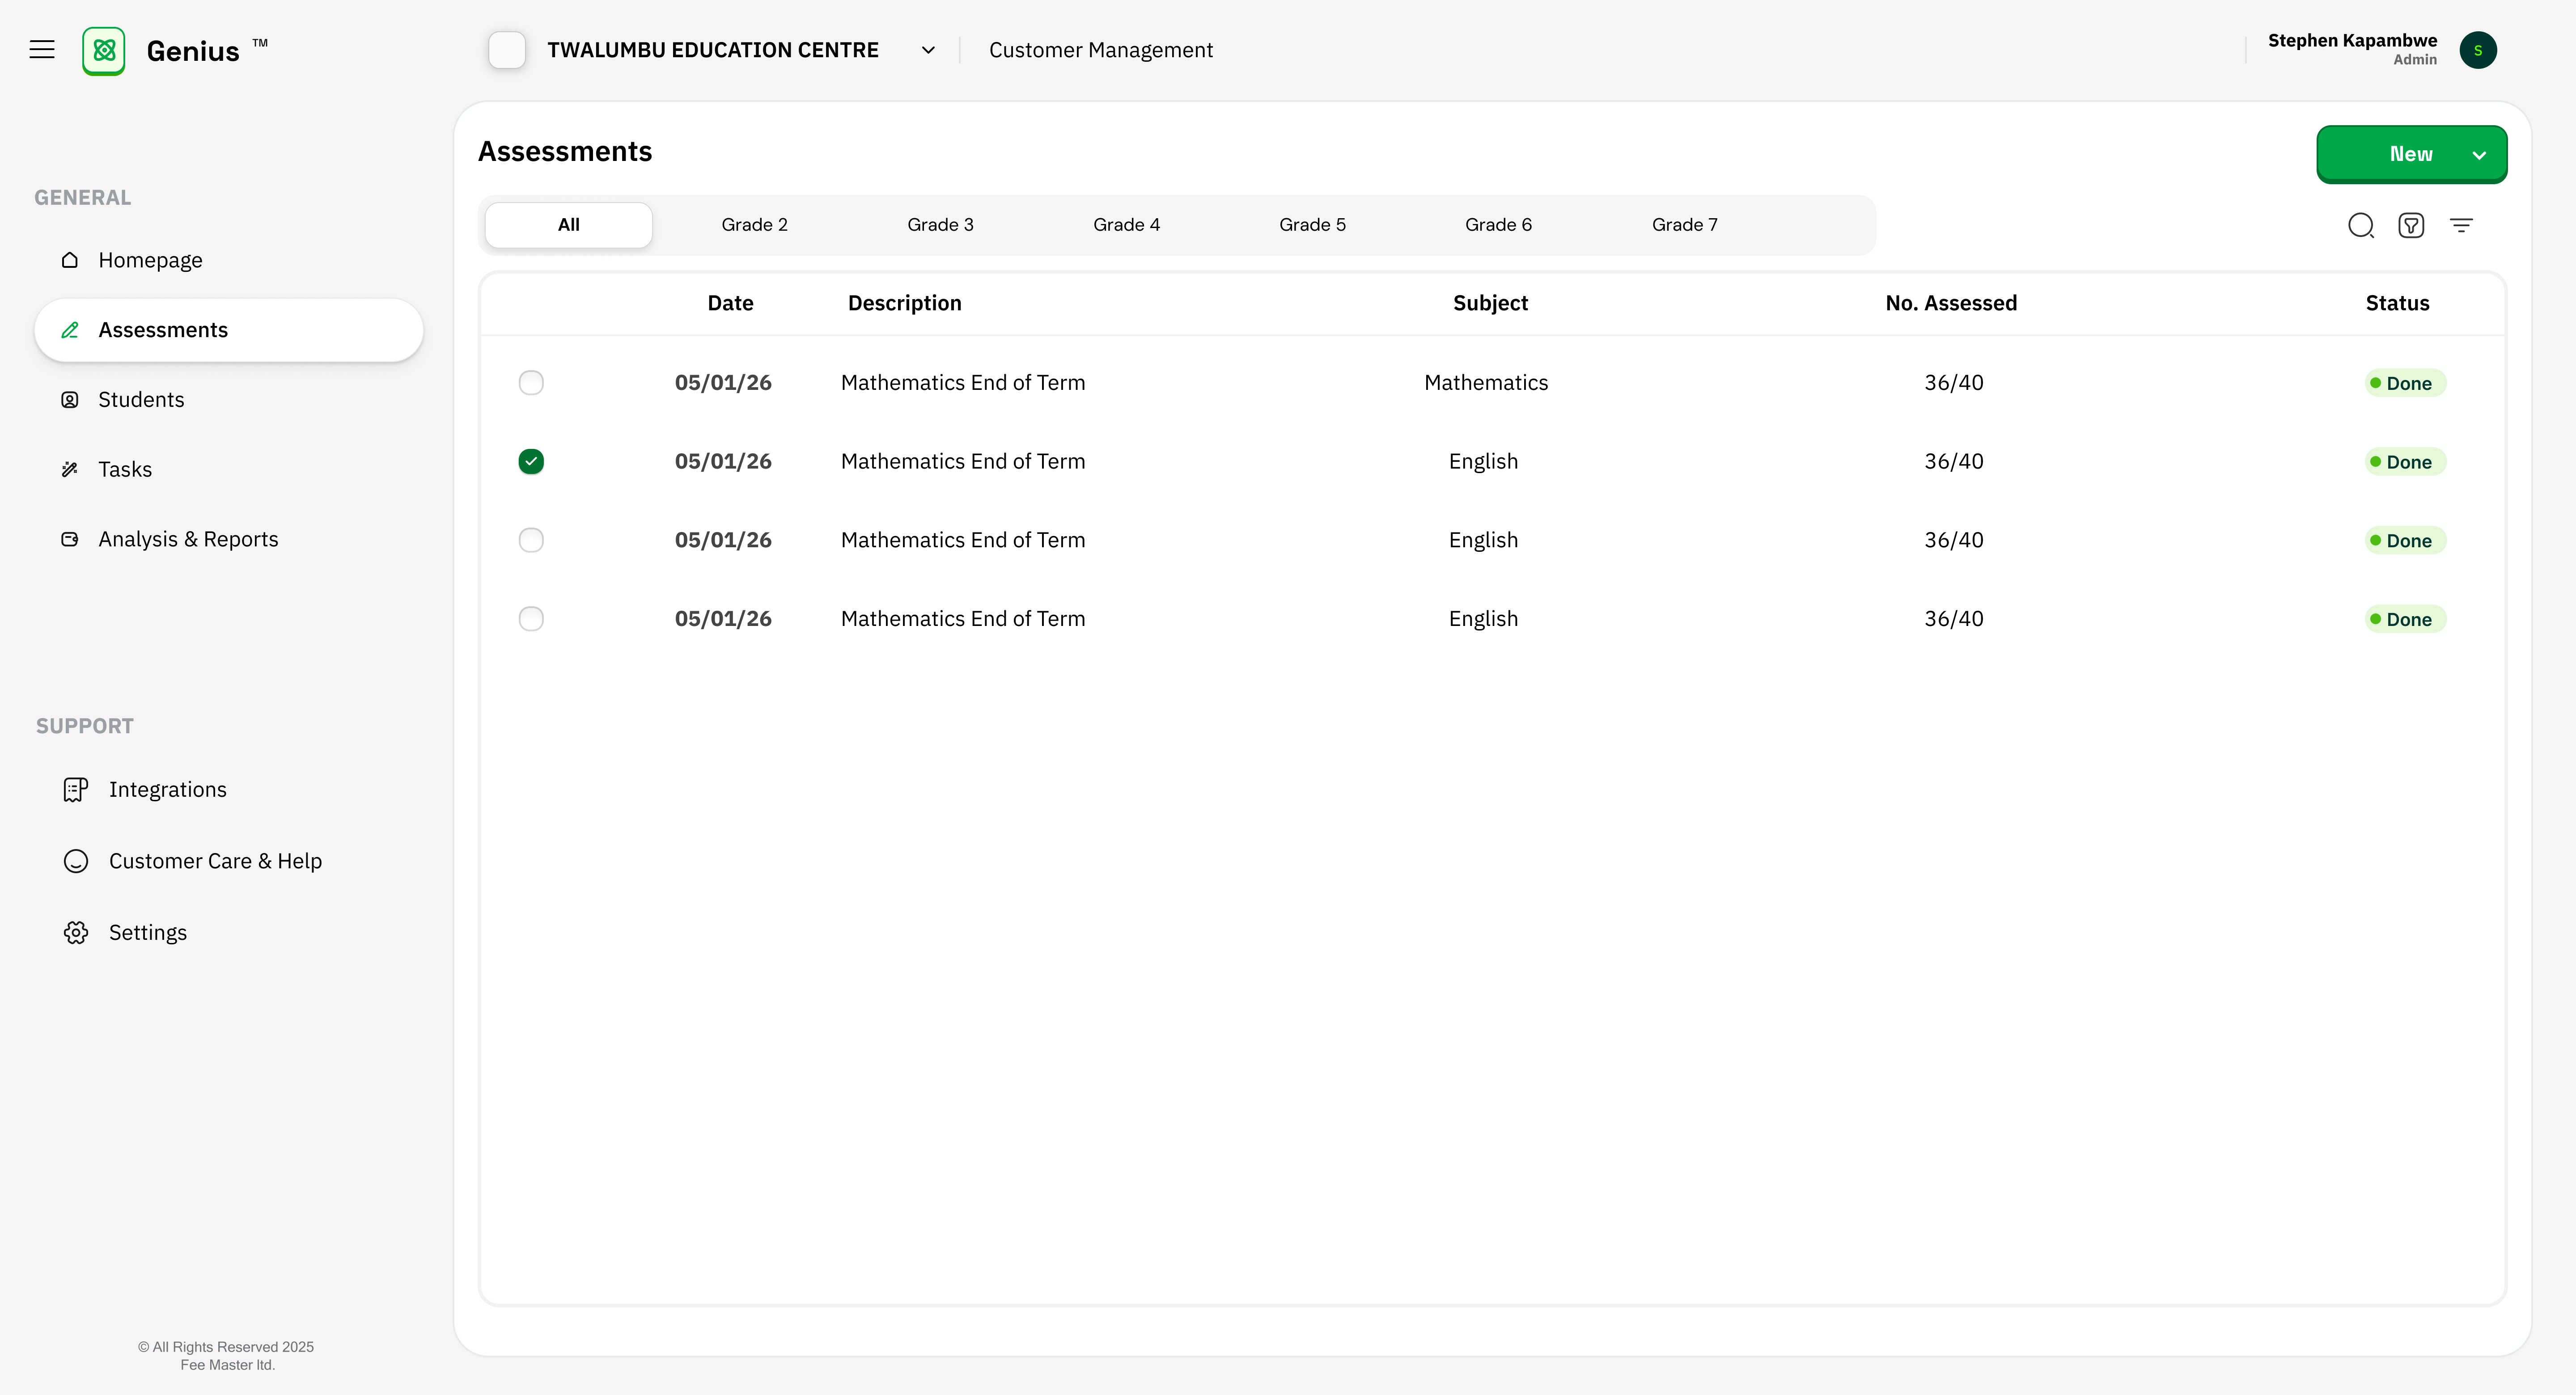Click Done status in checked row
2576x1395 pixels.
(x=2405, y=462)
